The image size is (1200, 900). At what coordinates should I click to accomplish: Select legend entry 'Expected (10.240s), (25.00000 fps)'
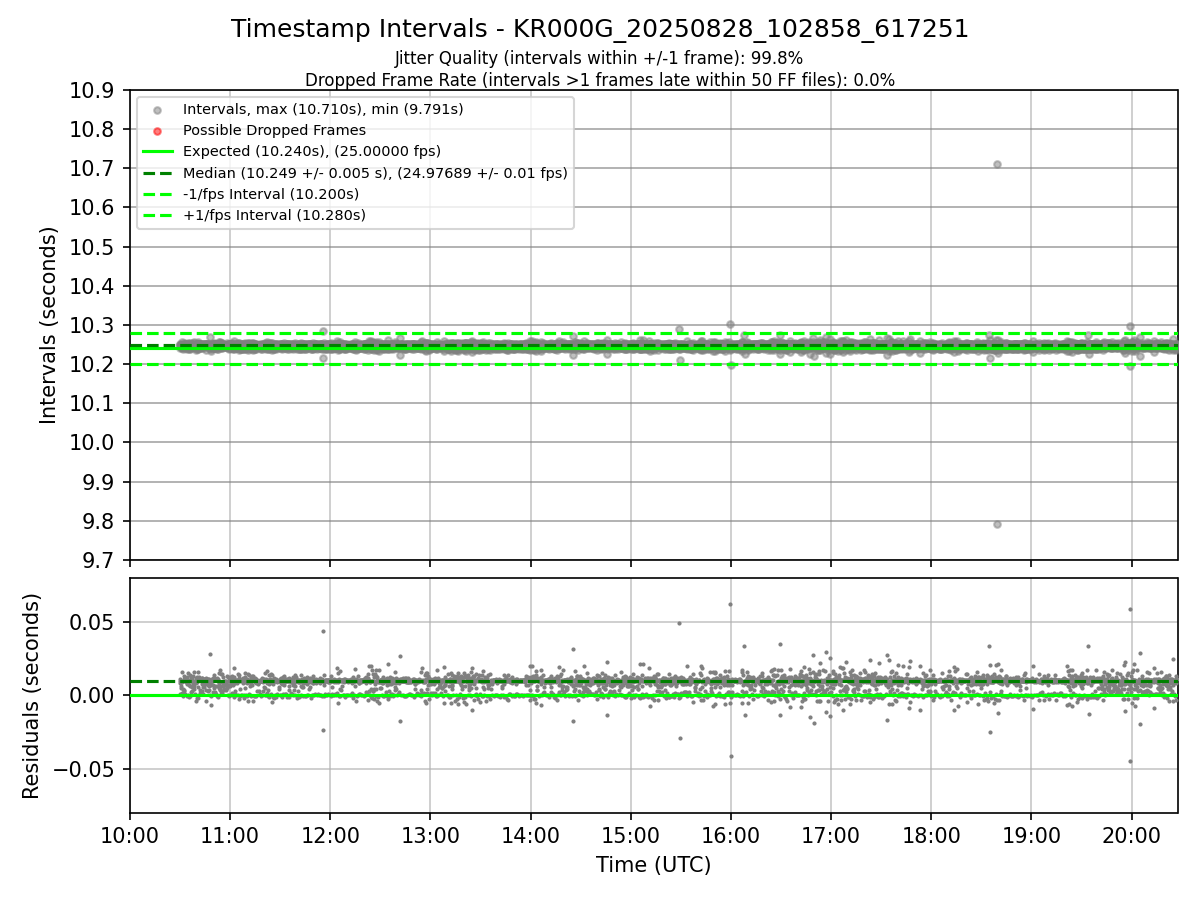pos(312,151)
